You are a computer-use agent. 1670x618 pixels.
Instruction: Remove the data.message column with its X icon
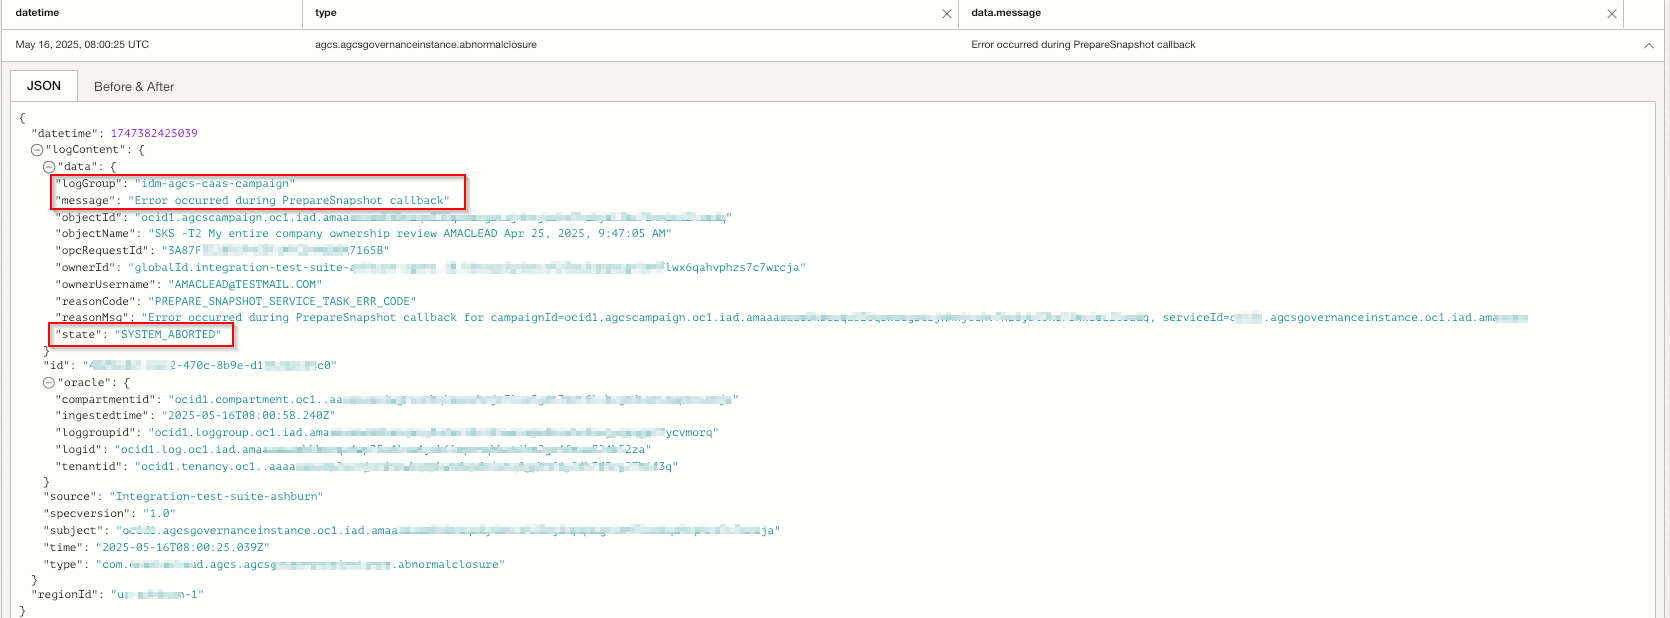coord(1612,14)
